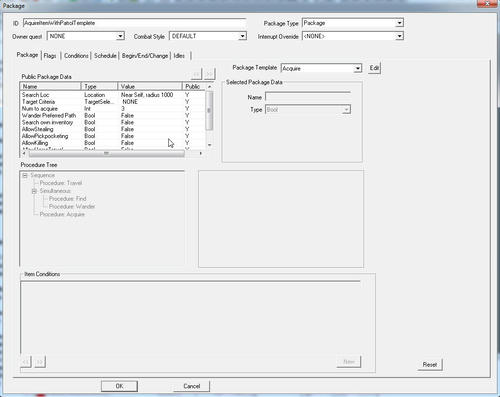500x397 pixels.
Task: Click the >> button above Public Package Data
Action: click(x=210, y=74)
